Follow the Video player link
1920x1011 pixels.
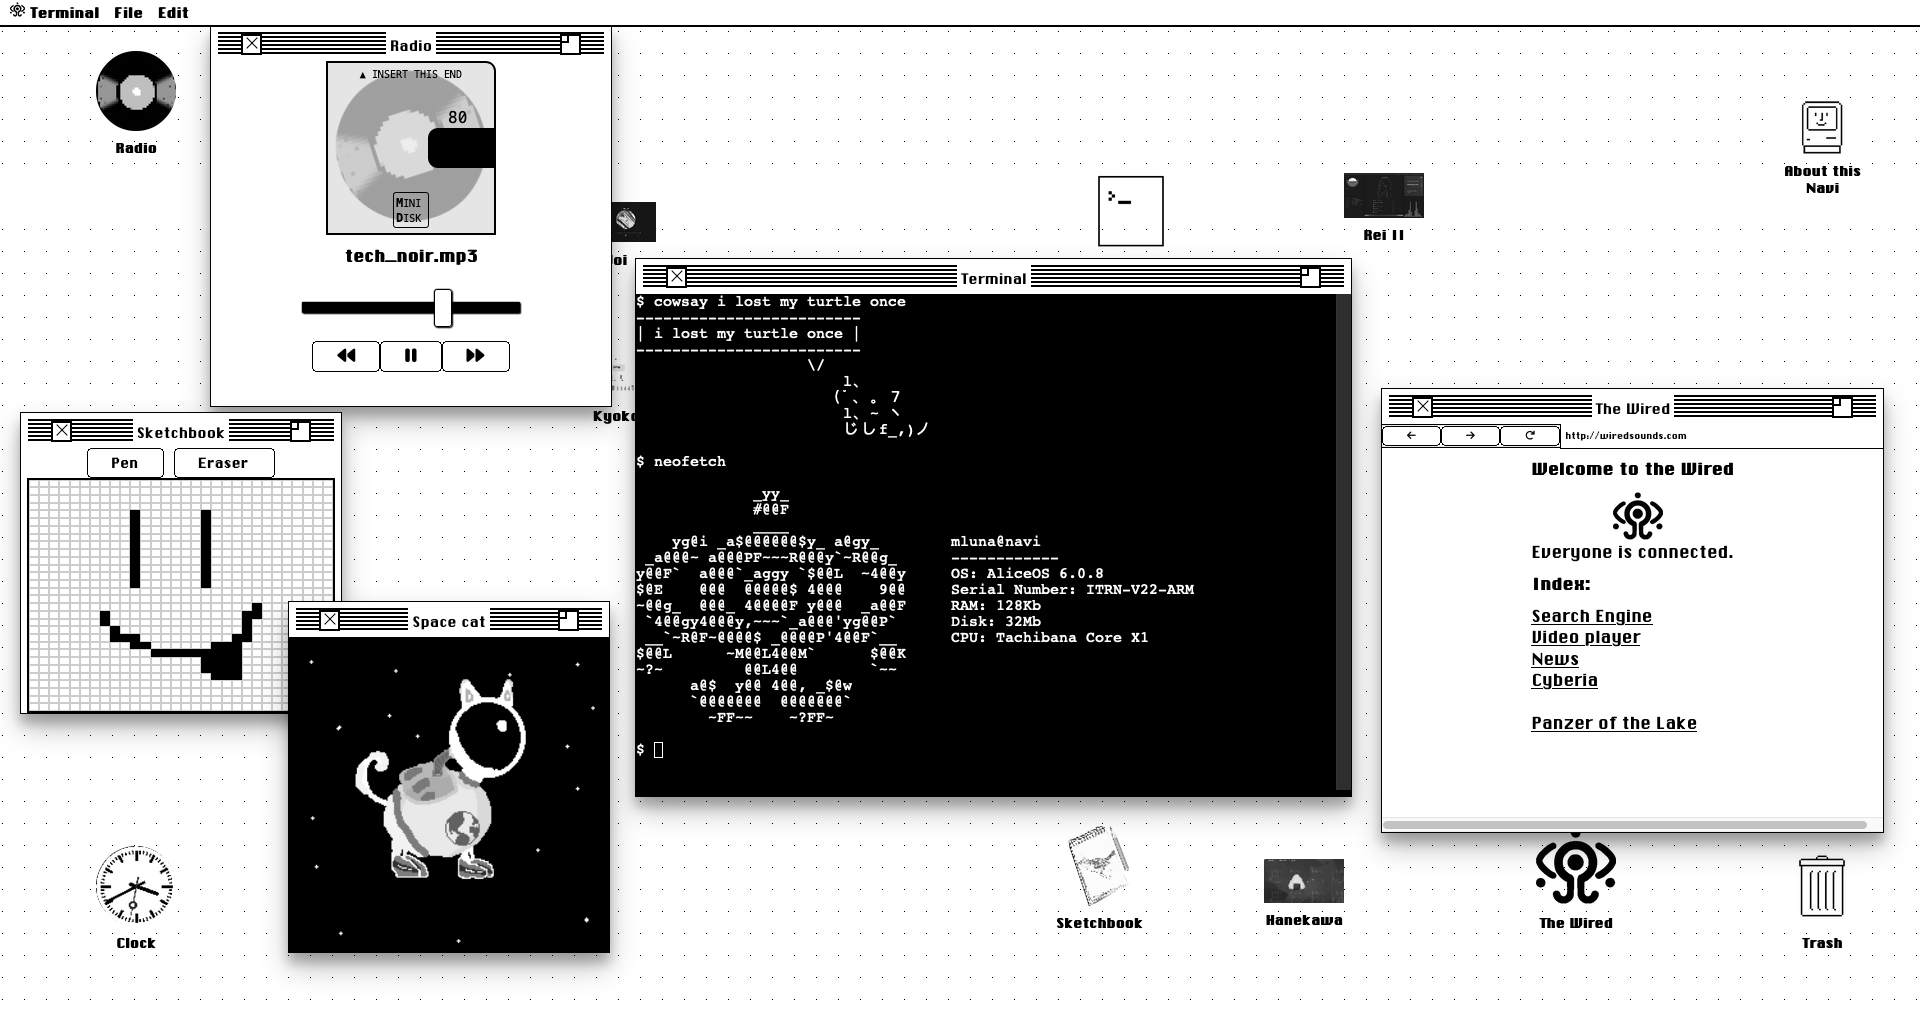(1586, 638)
